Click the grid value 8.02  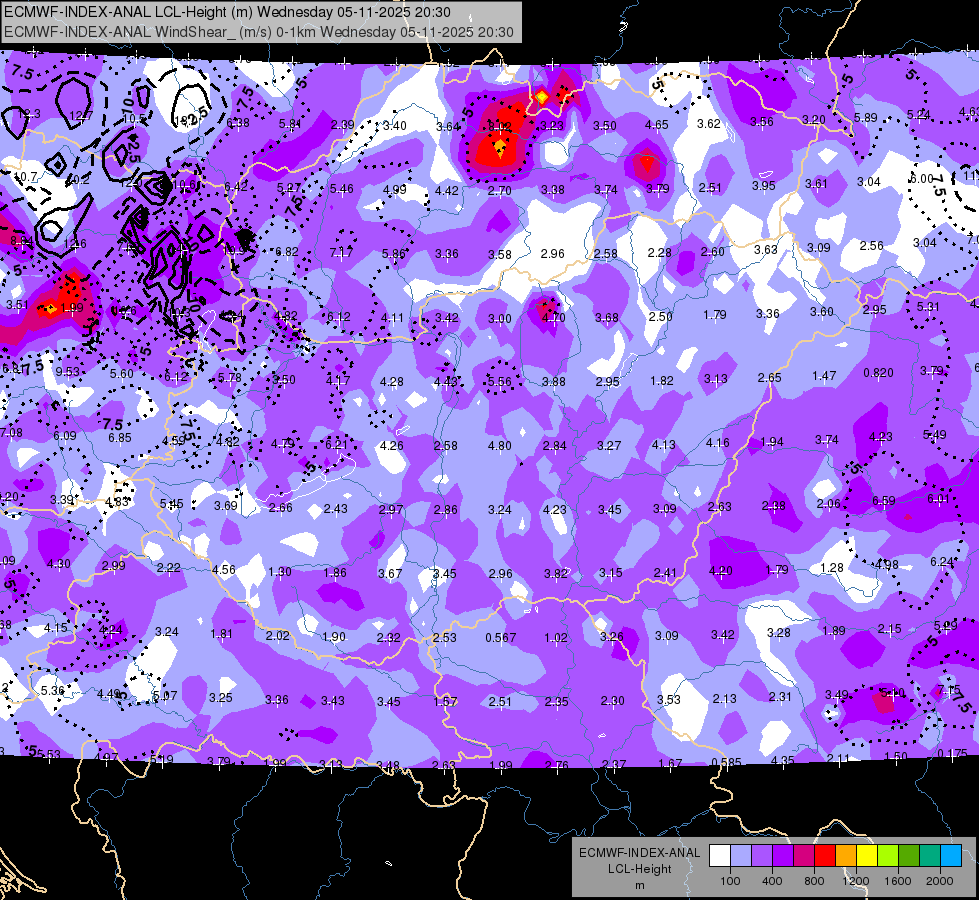(500, 127)
